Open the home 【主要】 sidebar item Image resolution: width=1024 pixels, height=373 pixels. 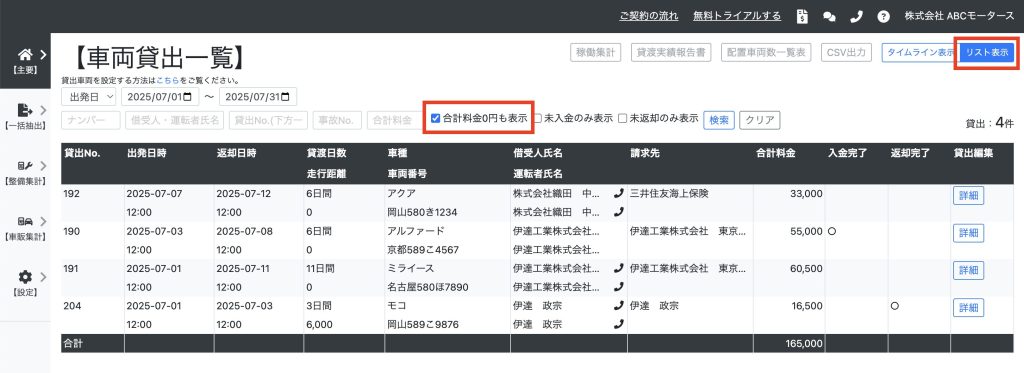pos(25,61)
